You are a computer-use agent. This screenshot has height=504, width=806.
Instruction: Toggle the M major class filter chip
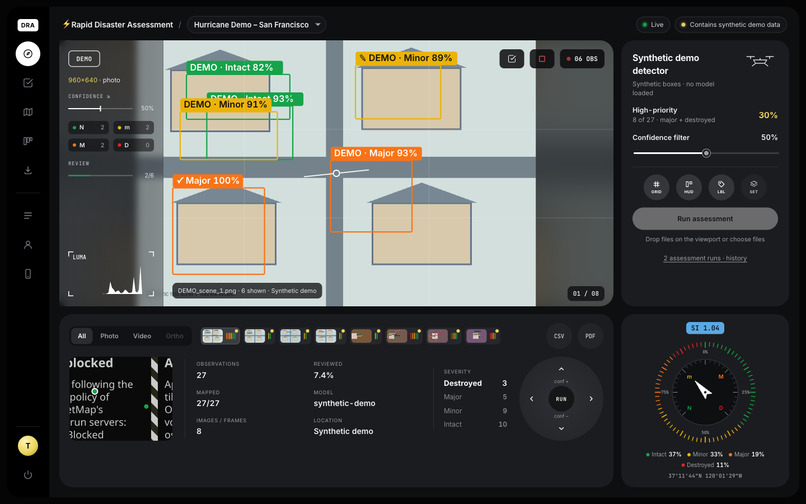(x=88, y=145)
